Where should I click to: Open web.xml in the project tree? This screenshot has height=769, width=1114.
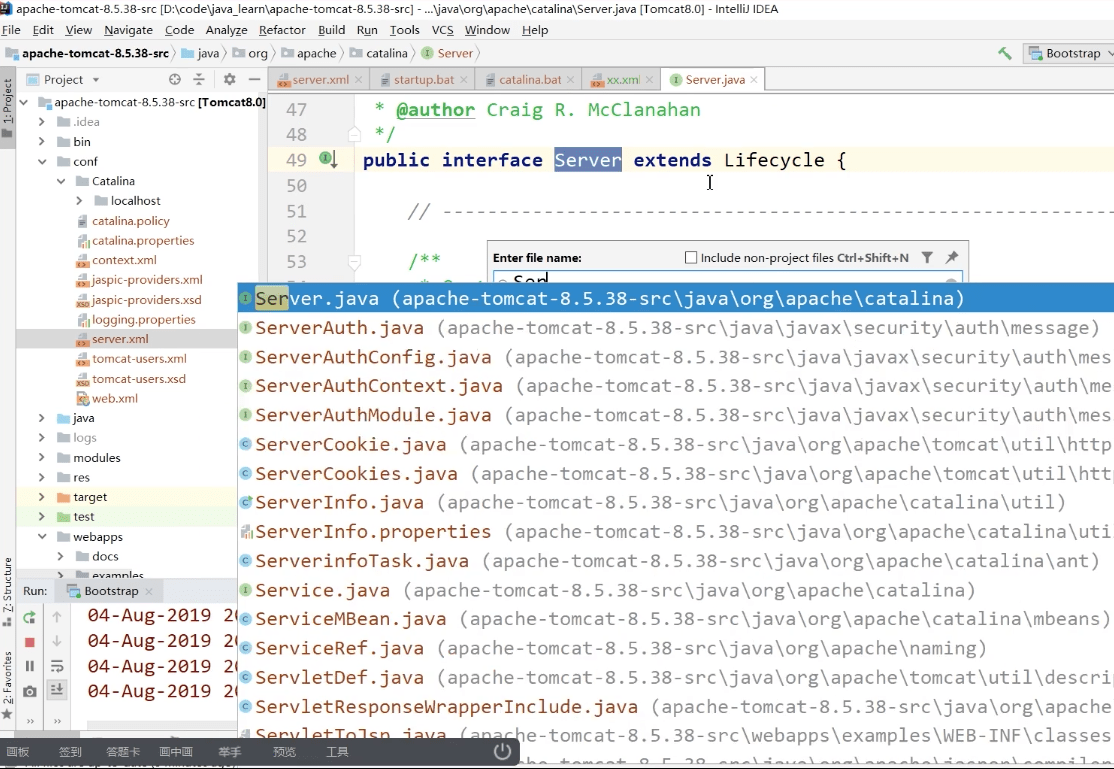[x=115, y=398]
